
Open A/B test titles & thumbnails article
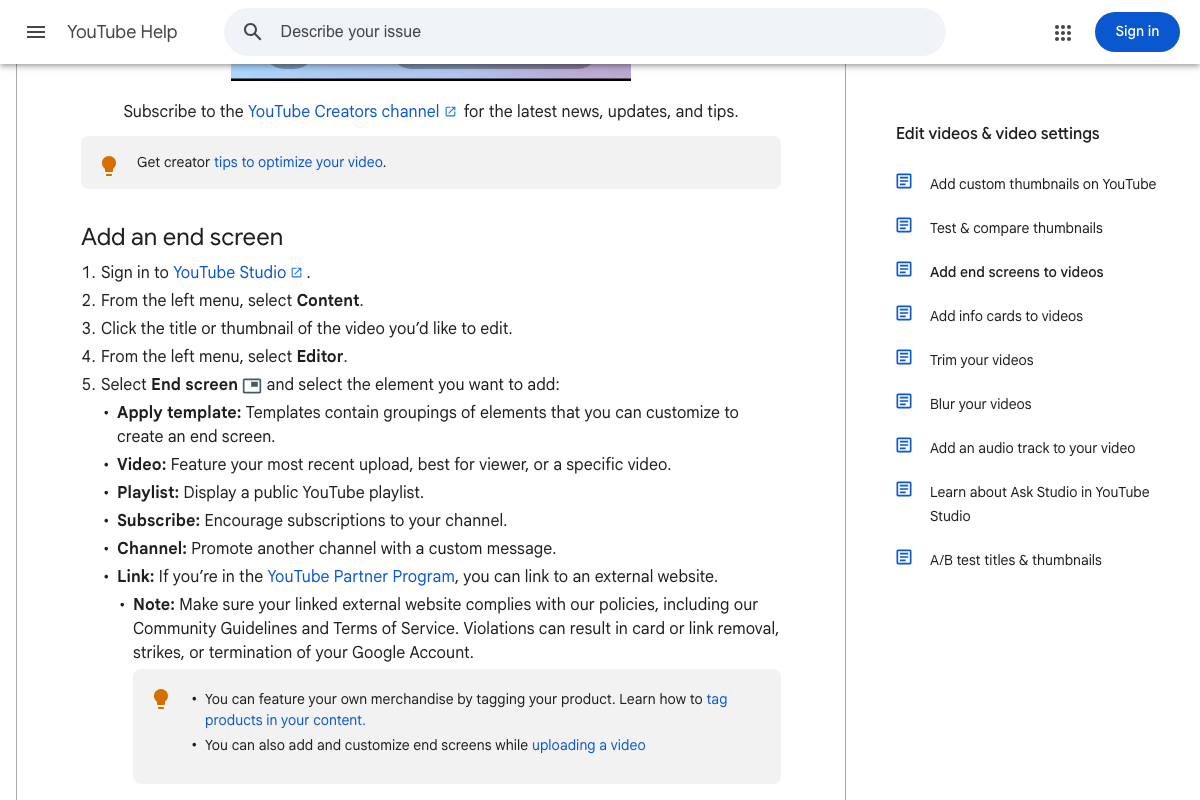1015,560
